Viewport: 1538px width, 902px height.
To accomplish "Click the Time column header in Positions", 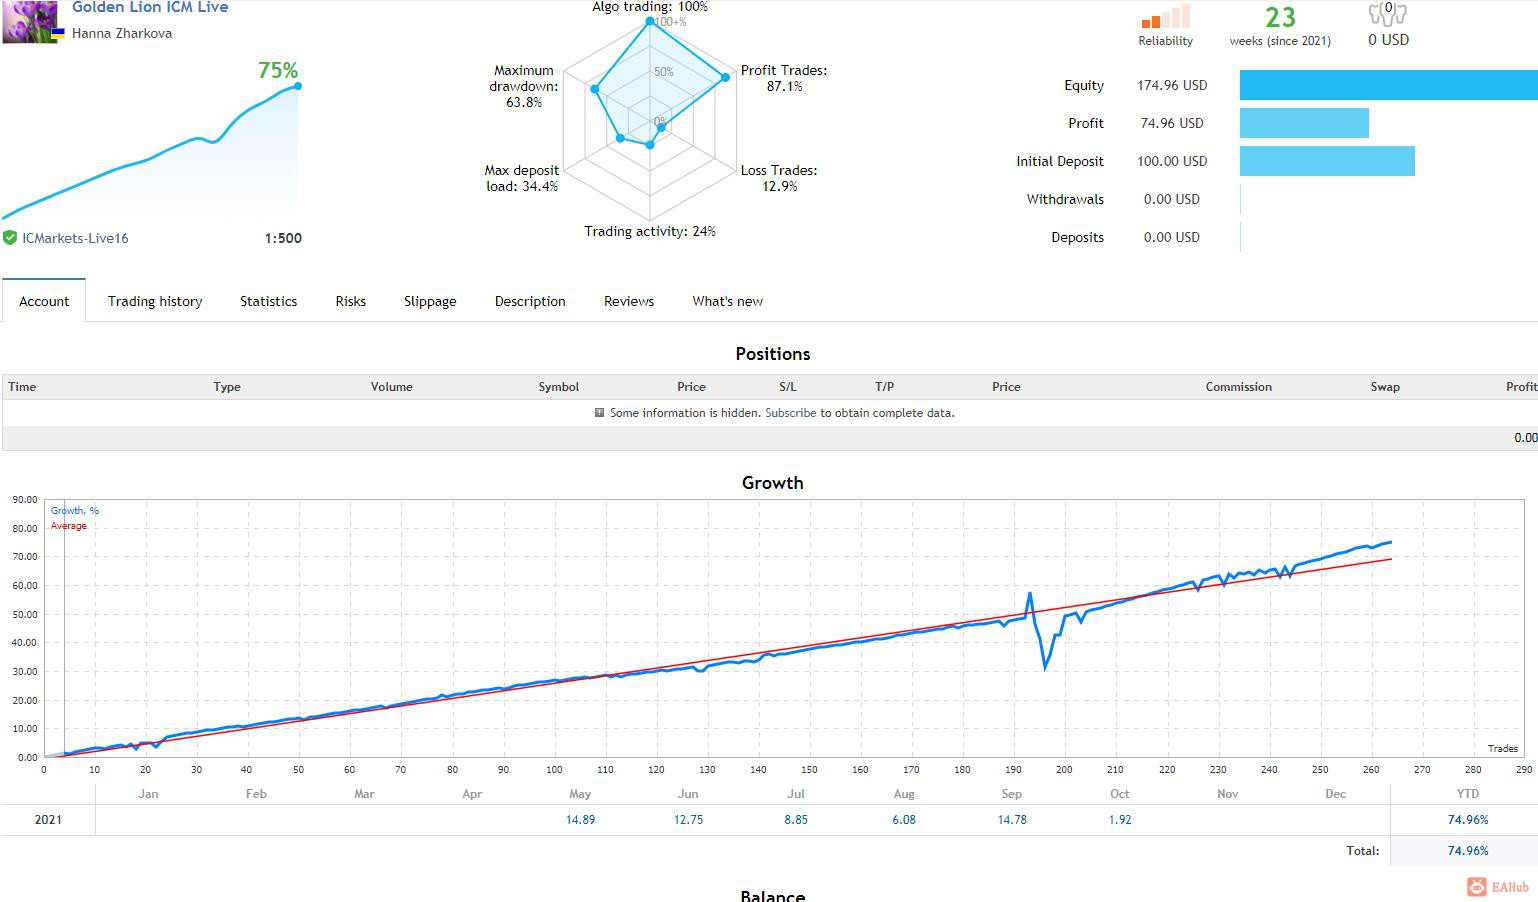I will pyautogui.click(x=22, y=387).
